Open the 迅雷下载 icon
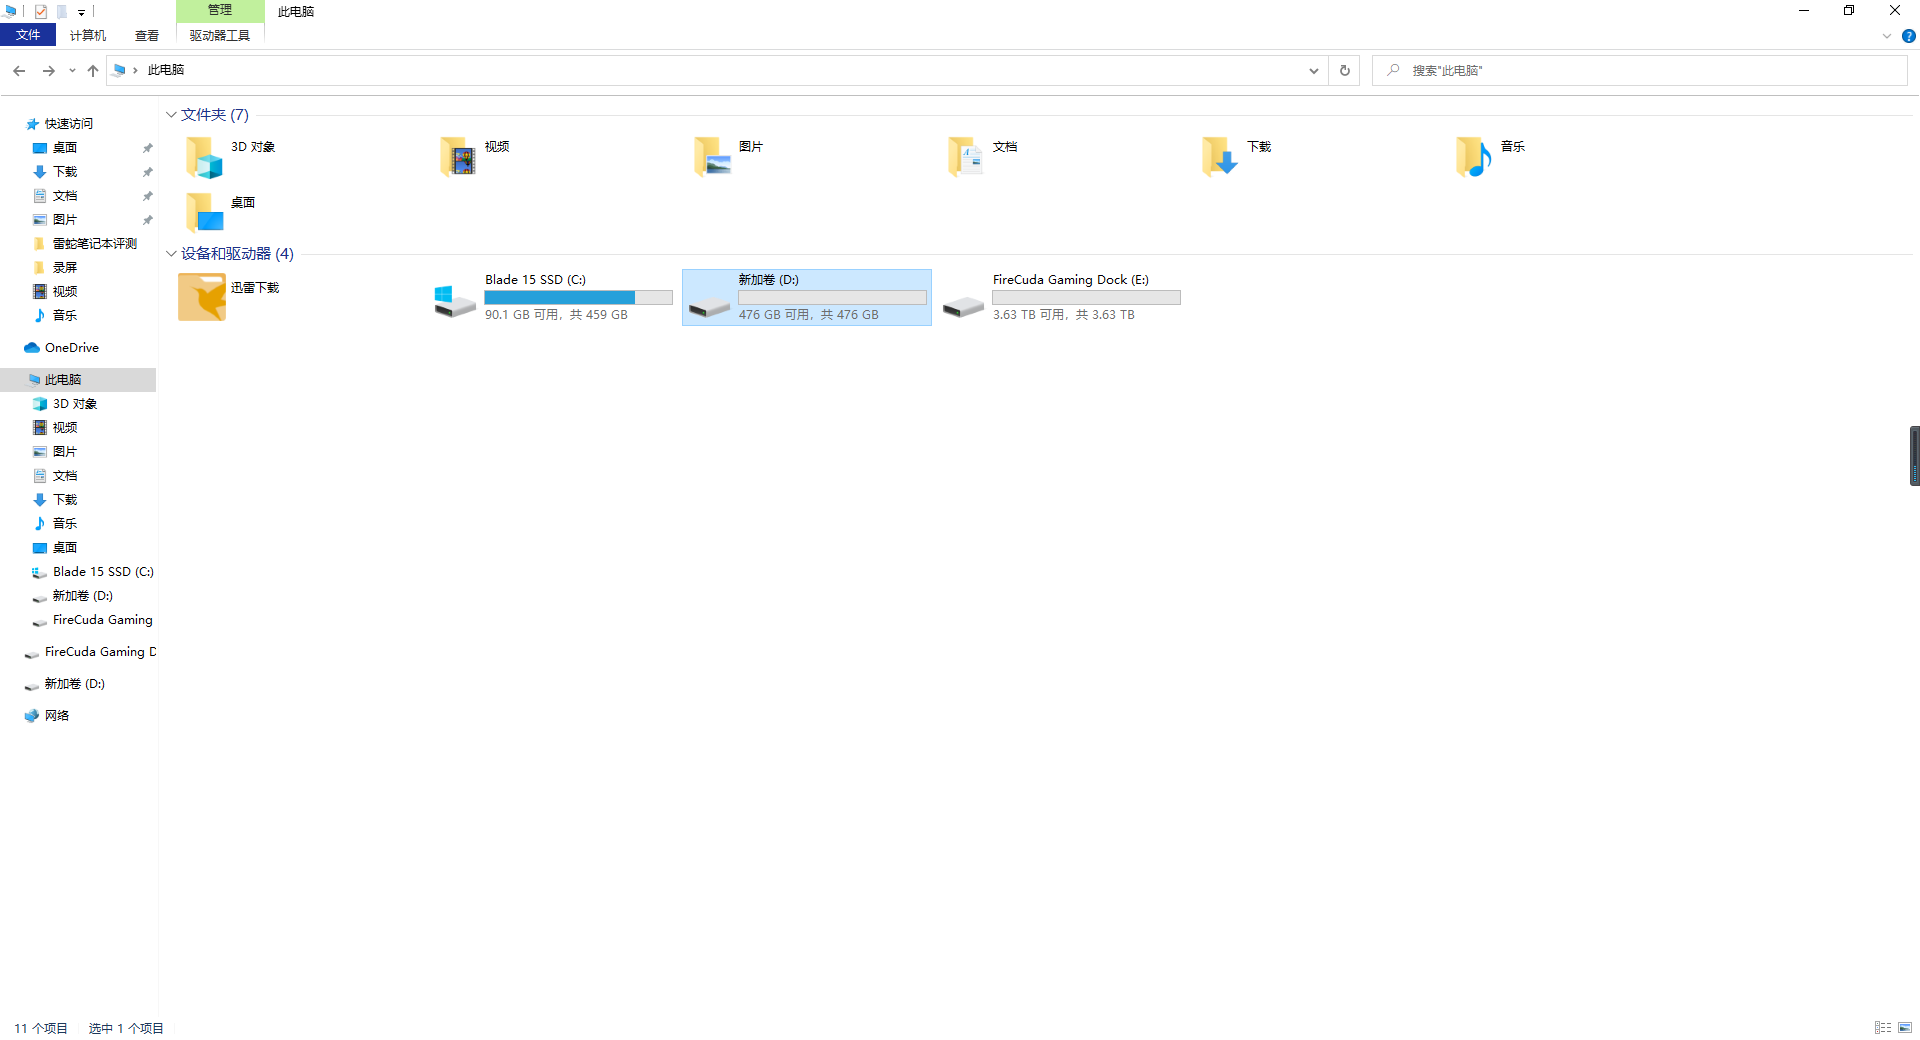Screen dimensions: 1920x1040 coord(202,297)
